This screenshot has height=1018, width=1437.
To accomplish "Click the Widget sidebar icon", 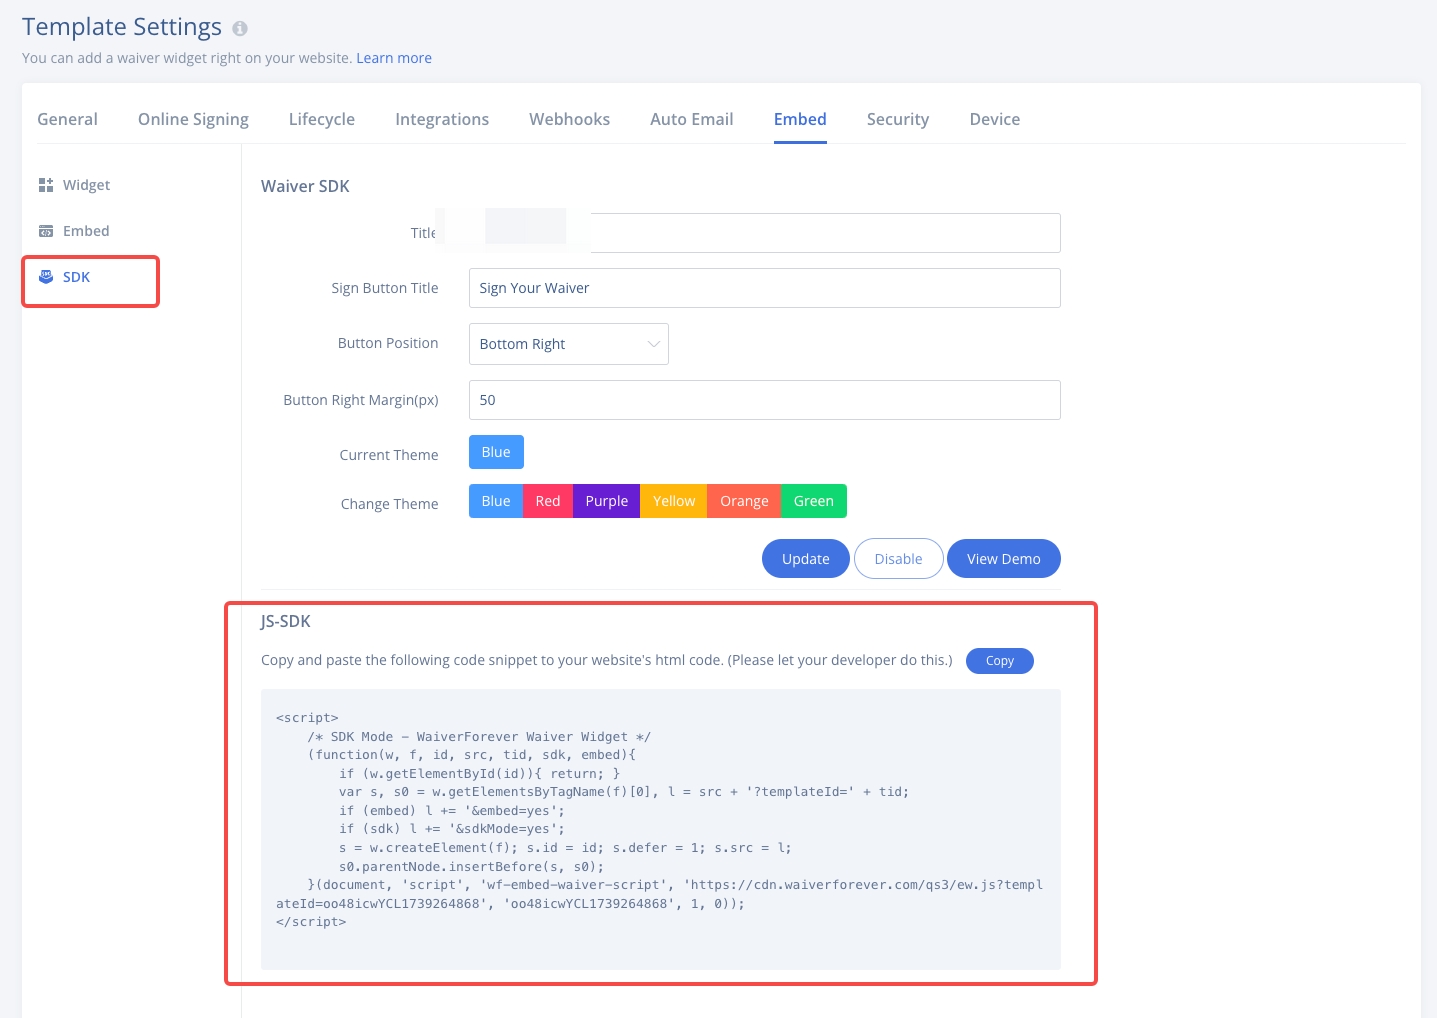I will (x=46, y=185).
